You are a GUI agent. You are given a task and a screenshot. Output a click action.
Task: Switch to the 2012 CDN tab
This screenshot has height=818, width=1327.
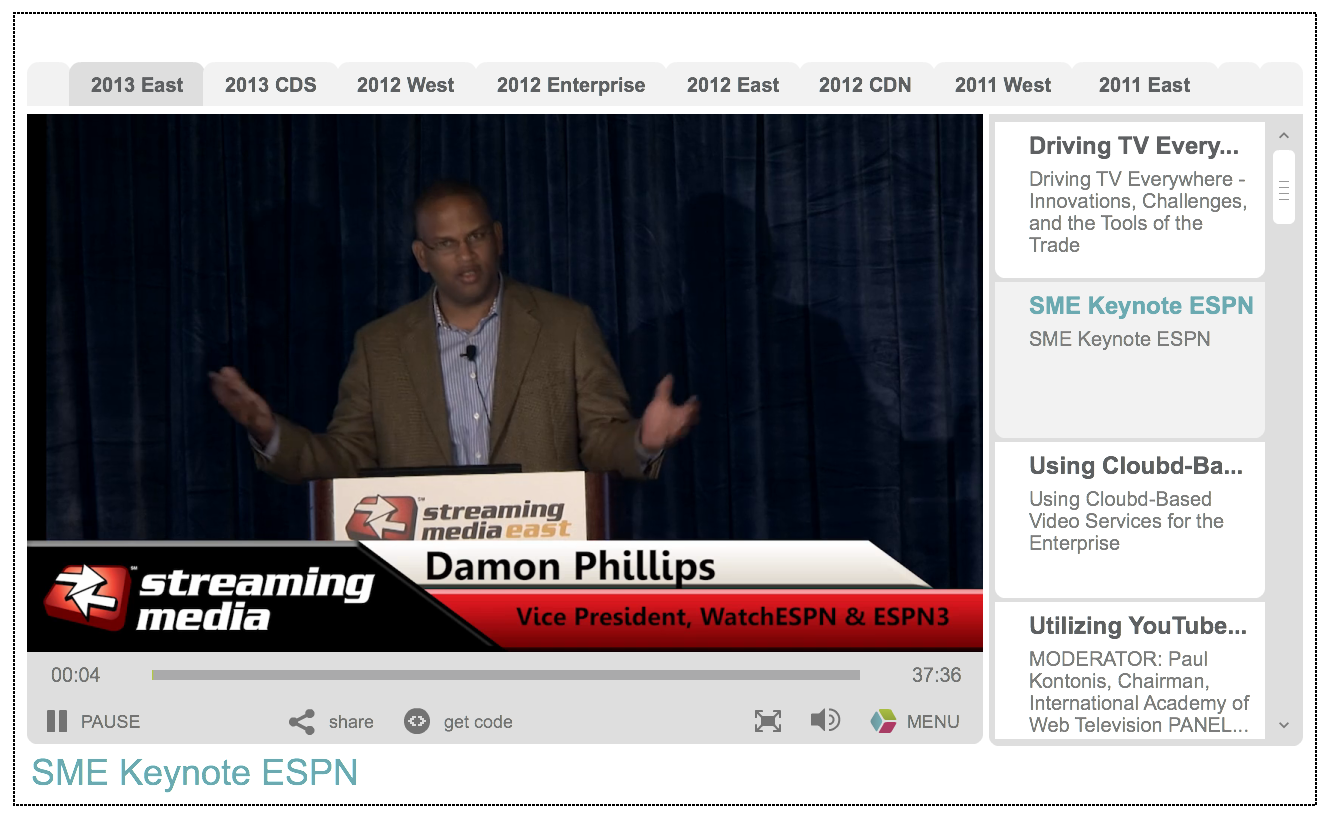tap(865, 85)
